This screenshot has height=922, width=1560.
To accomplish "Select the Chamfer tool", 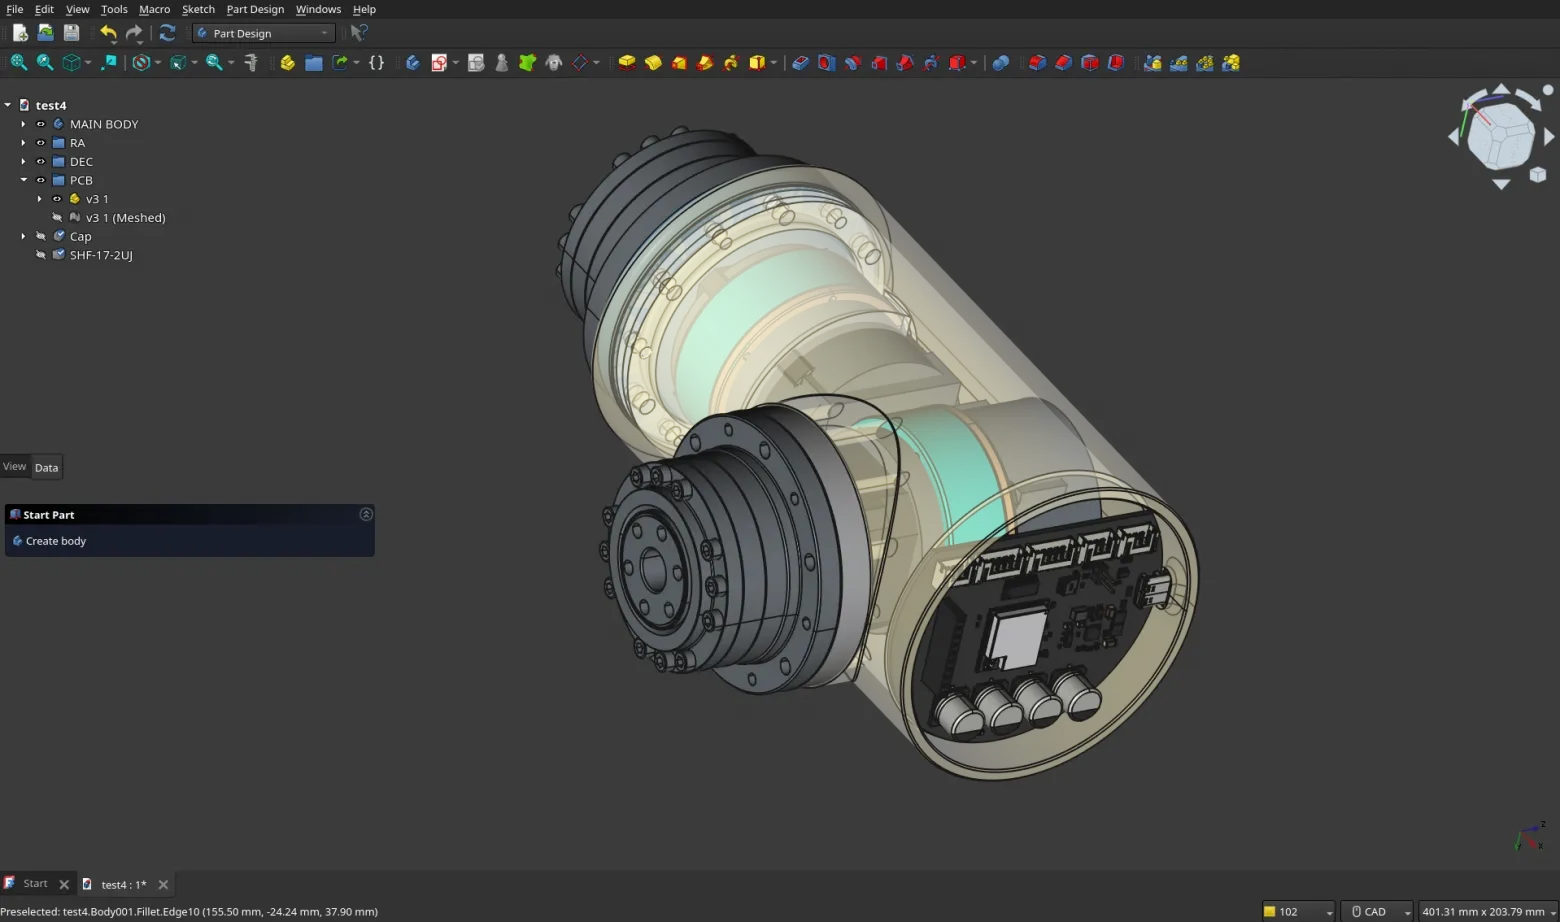I will click(x=1063, y=62).
